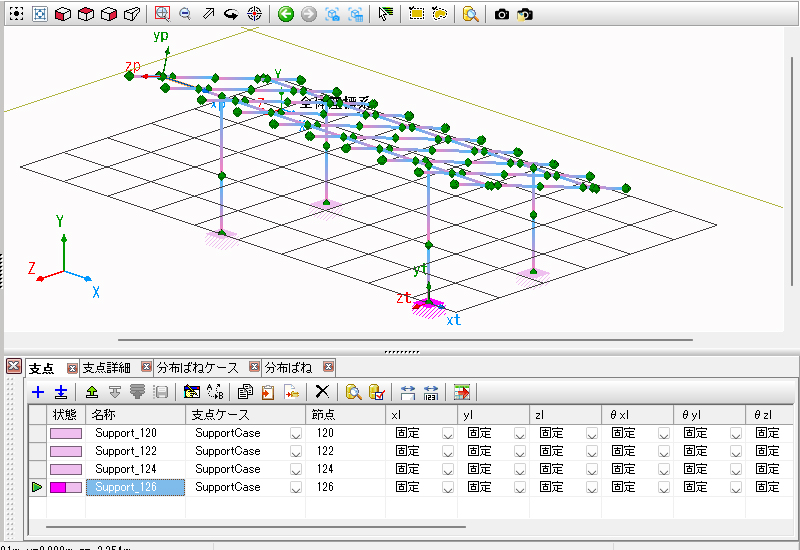Click the zoom out magnifier icon
Image resolution: width=800 pixels, height=550 pixels.
185,15
